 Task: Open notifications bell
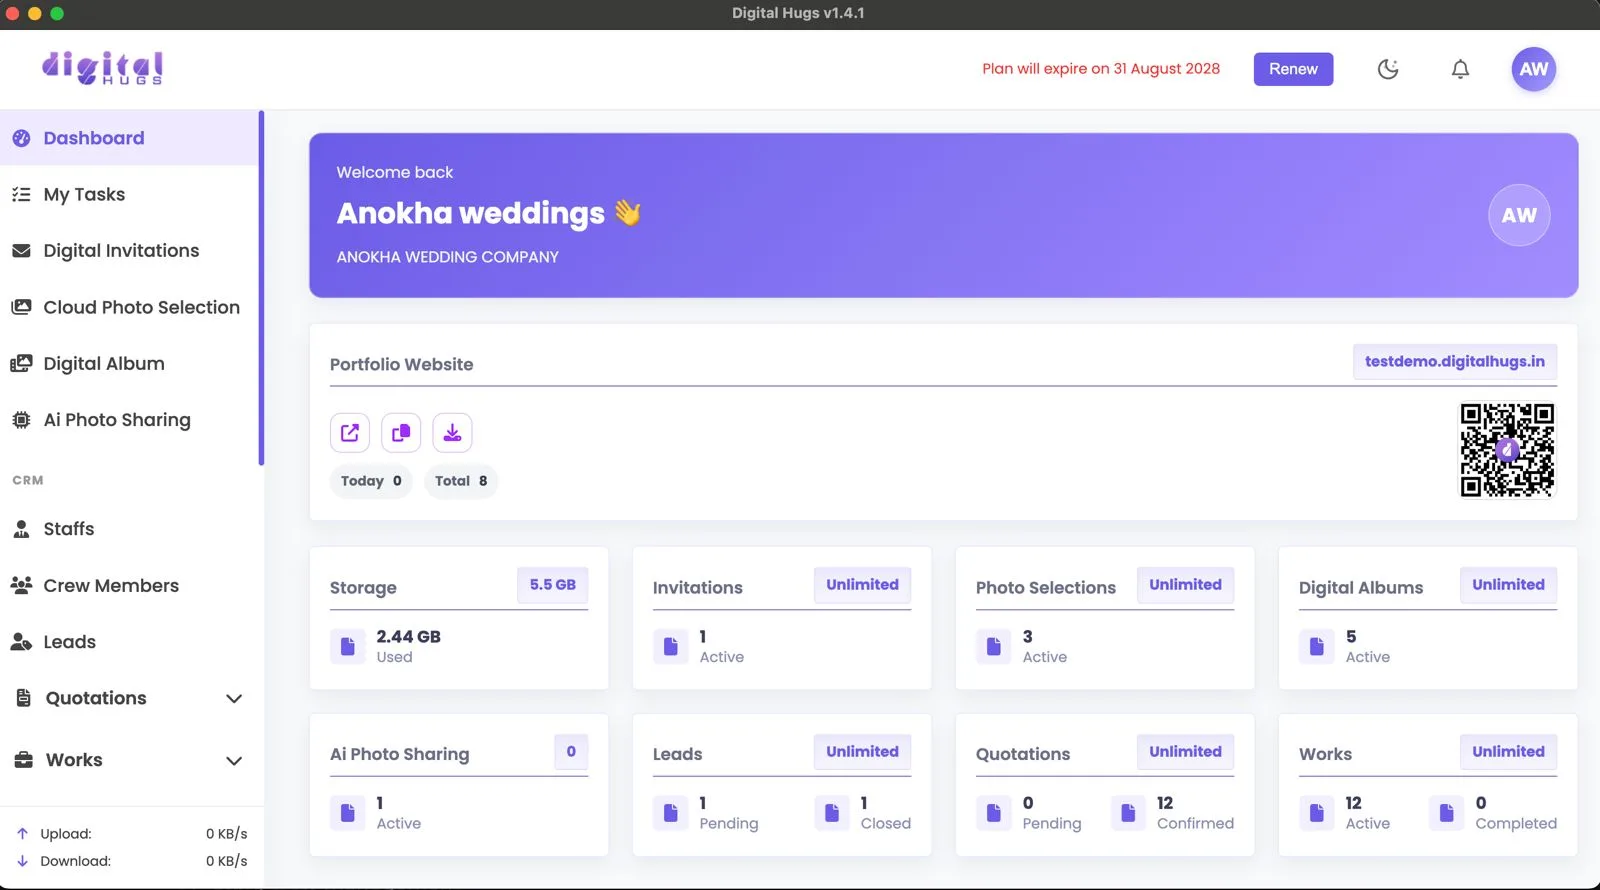tap(1460, 69)
